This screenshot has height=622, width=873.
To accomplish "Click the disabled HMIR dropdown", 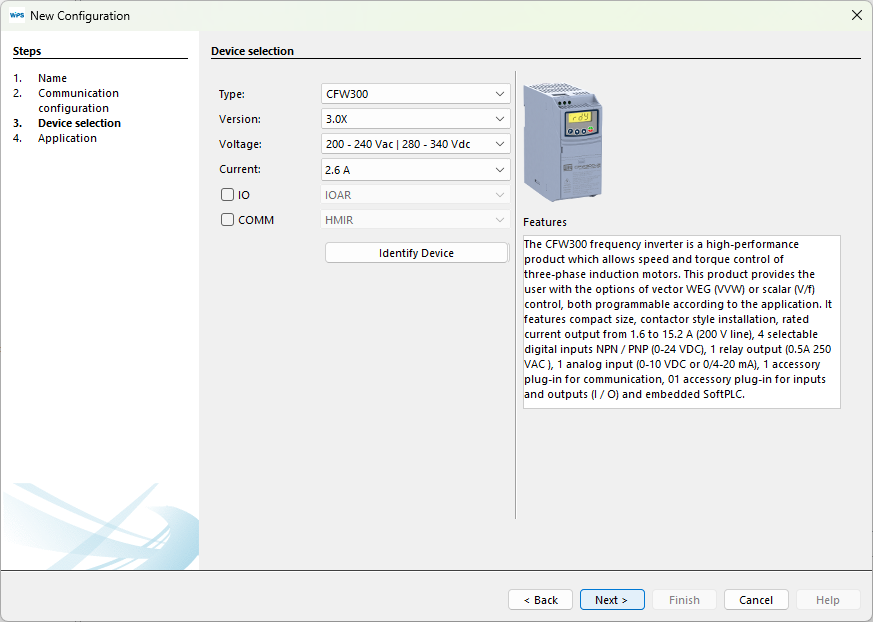I will (415, 219).
